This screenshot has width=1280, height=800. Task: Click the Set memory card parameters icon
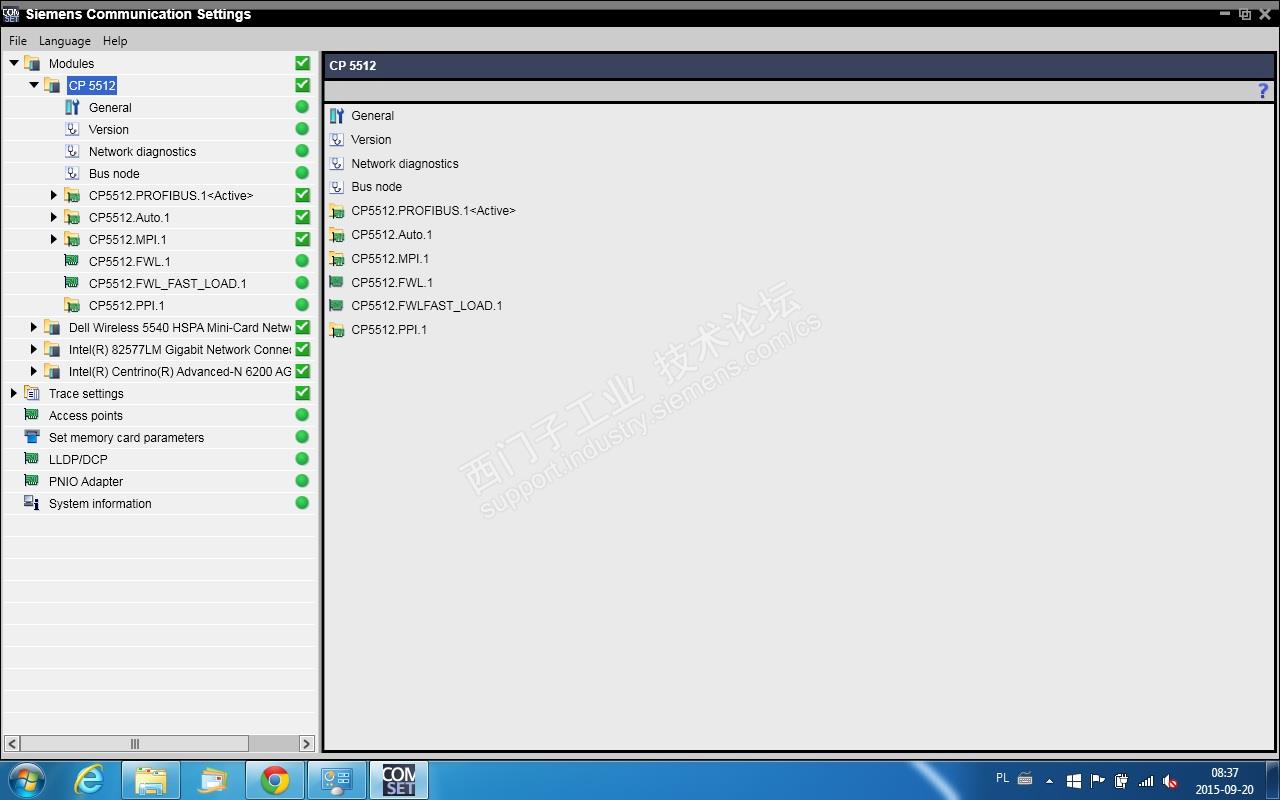(32, 437)
